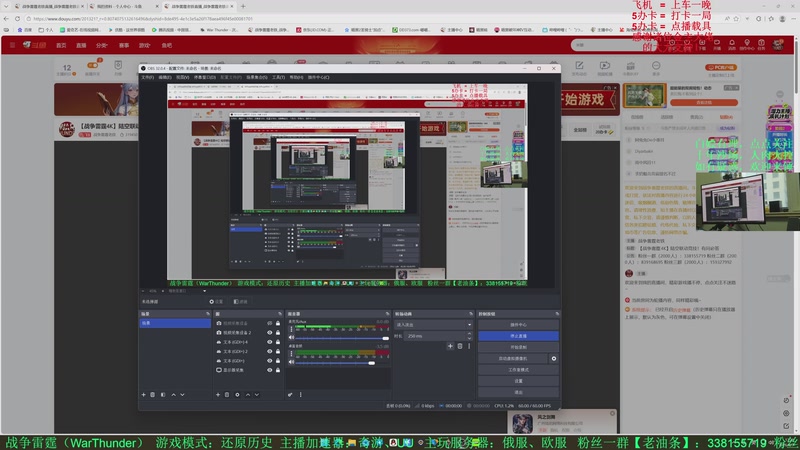The image size is (800, 450).
Task: Open audio mixer toolbar three-dot menu
Action: tap(301, 394)
